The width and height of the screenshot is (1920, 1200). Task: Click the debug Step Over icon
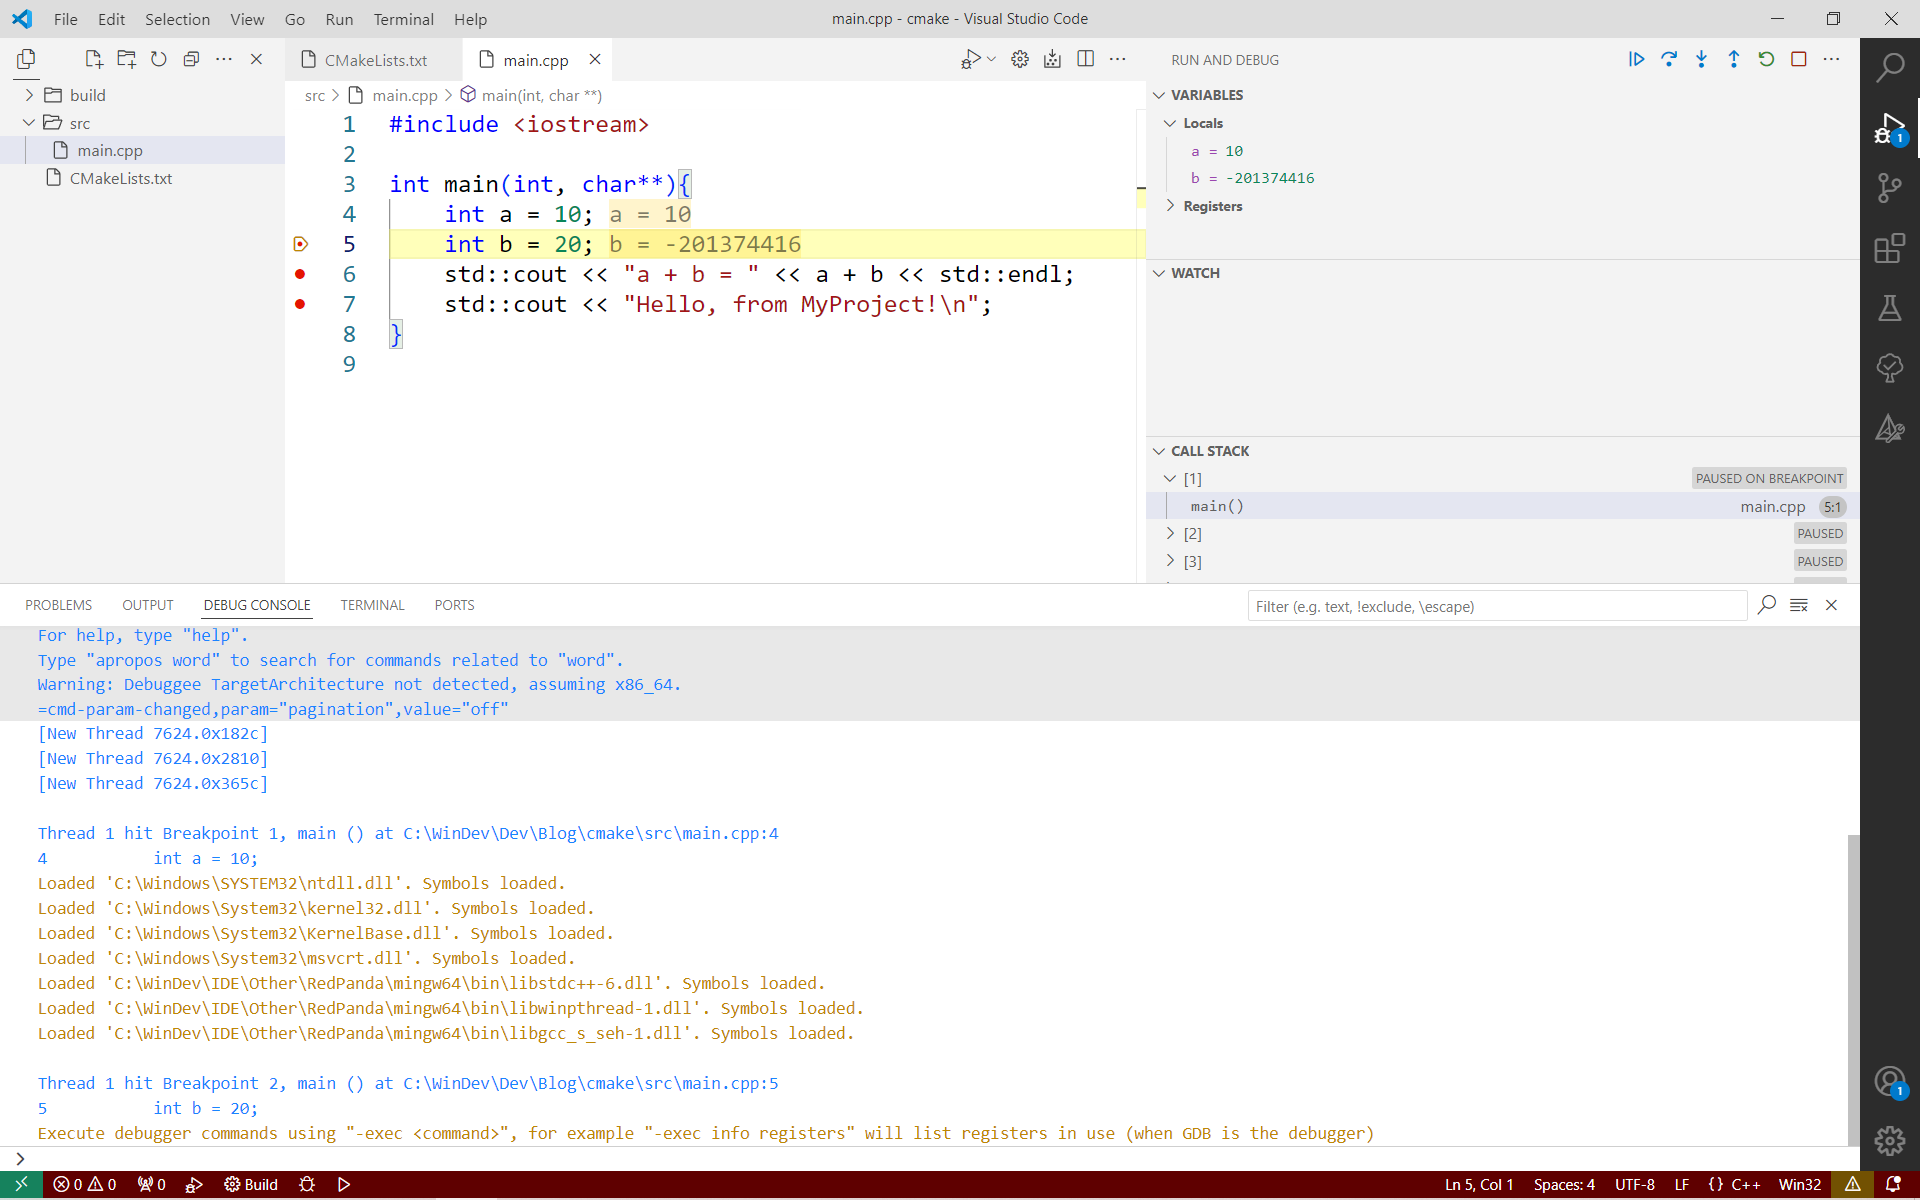tap(1669, 59)
